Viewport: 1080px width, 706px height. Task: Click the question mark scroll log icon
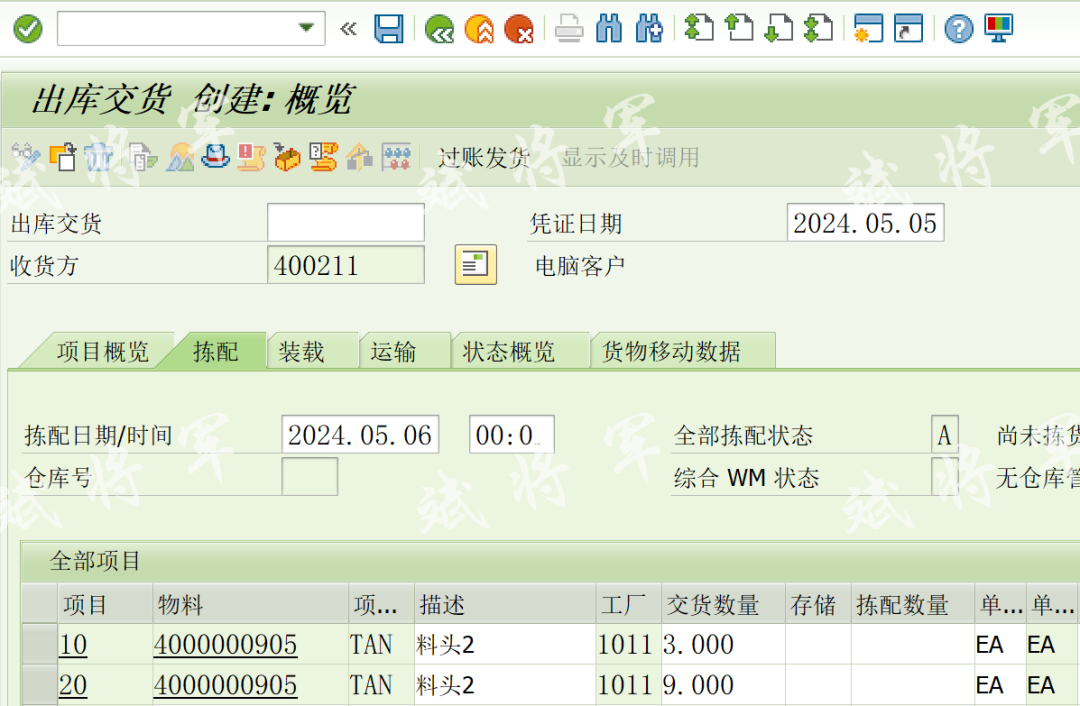pyautogui.click(x=323, y=157)
